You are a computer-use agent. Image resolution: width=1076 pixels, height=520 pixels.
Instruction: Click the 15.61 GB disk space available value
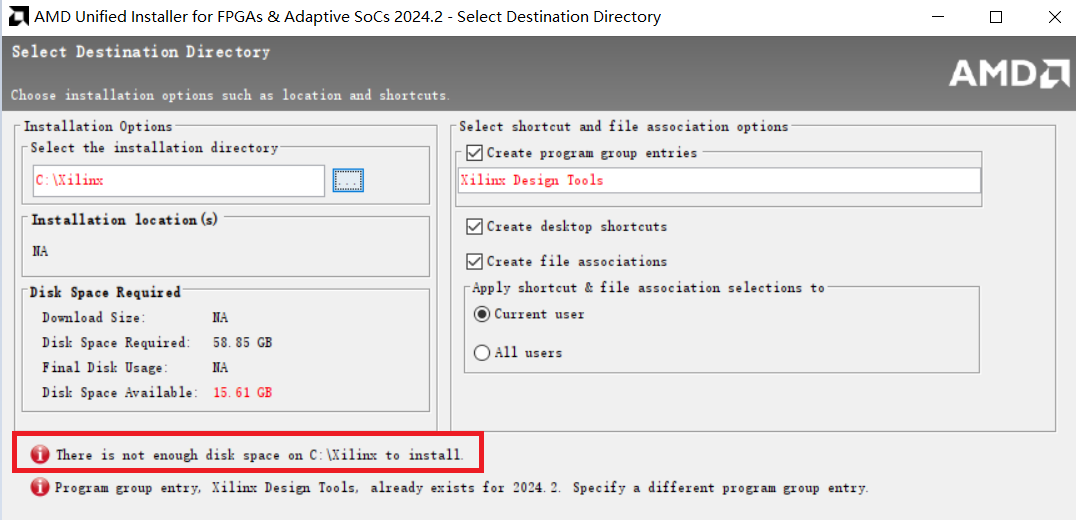tap(243, 392)
